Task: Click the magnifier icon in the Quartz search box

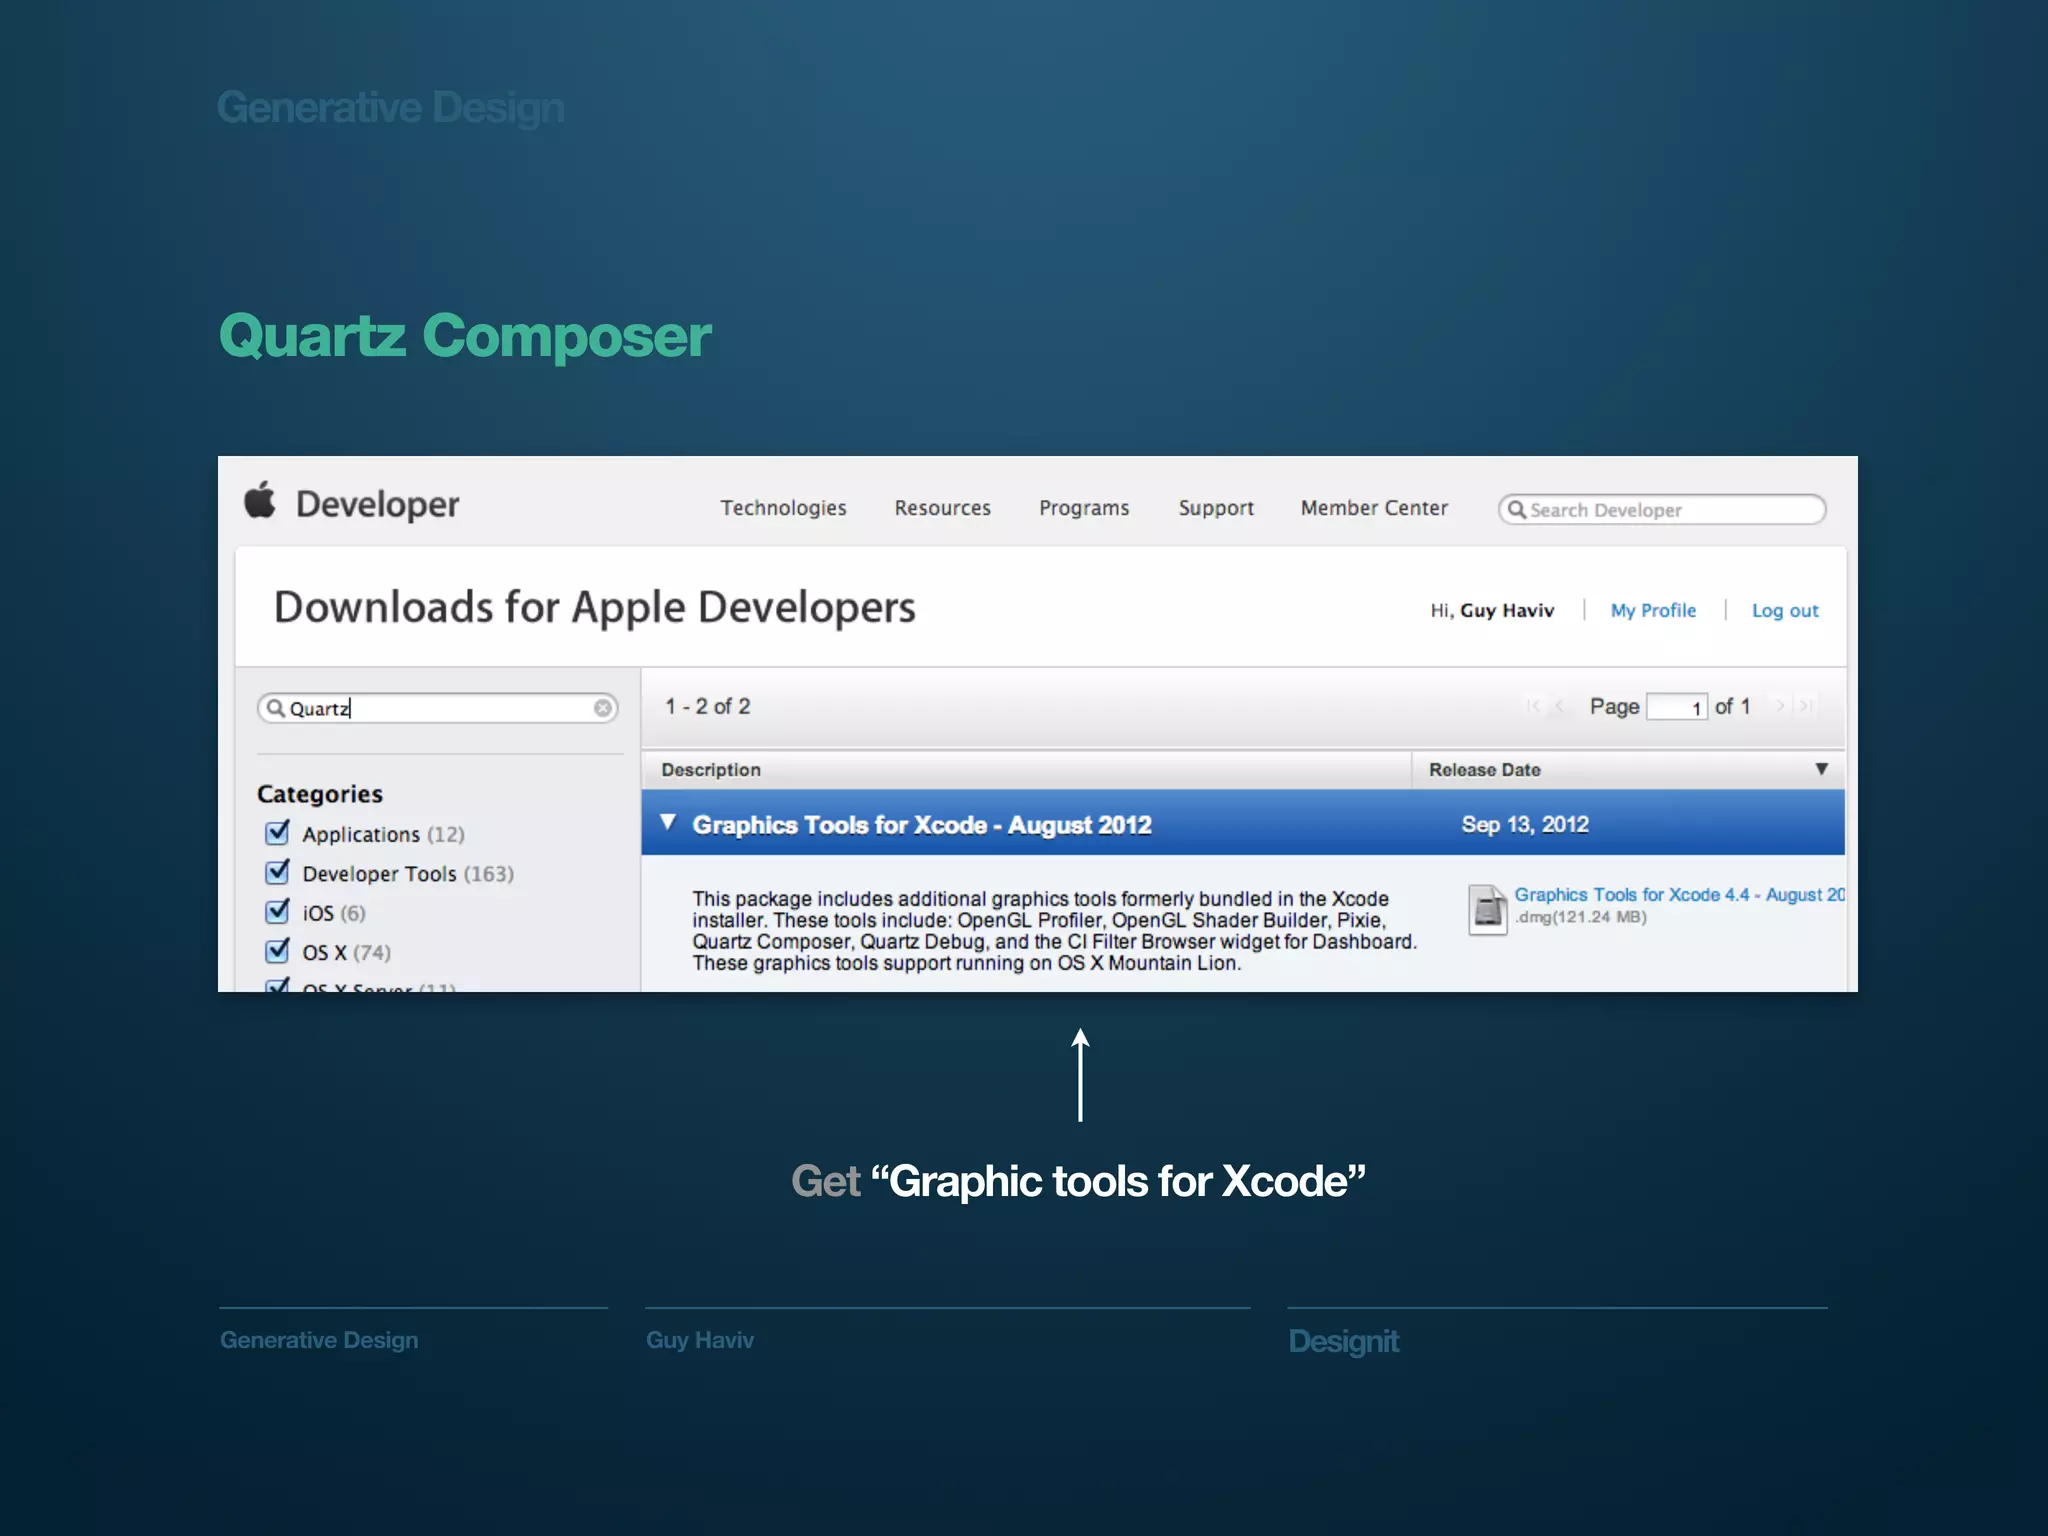Action: point(276,708)
